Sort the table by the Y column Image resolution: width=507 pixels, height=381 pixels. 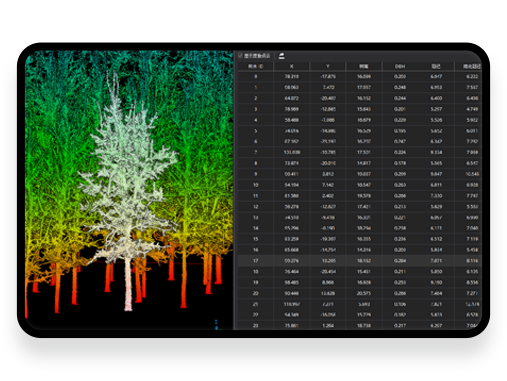click(328, 66)
